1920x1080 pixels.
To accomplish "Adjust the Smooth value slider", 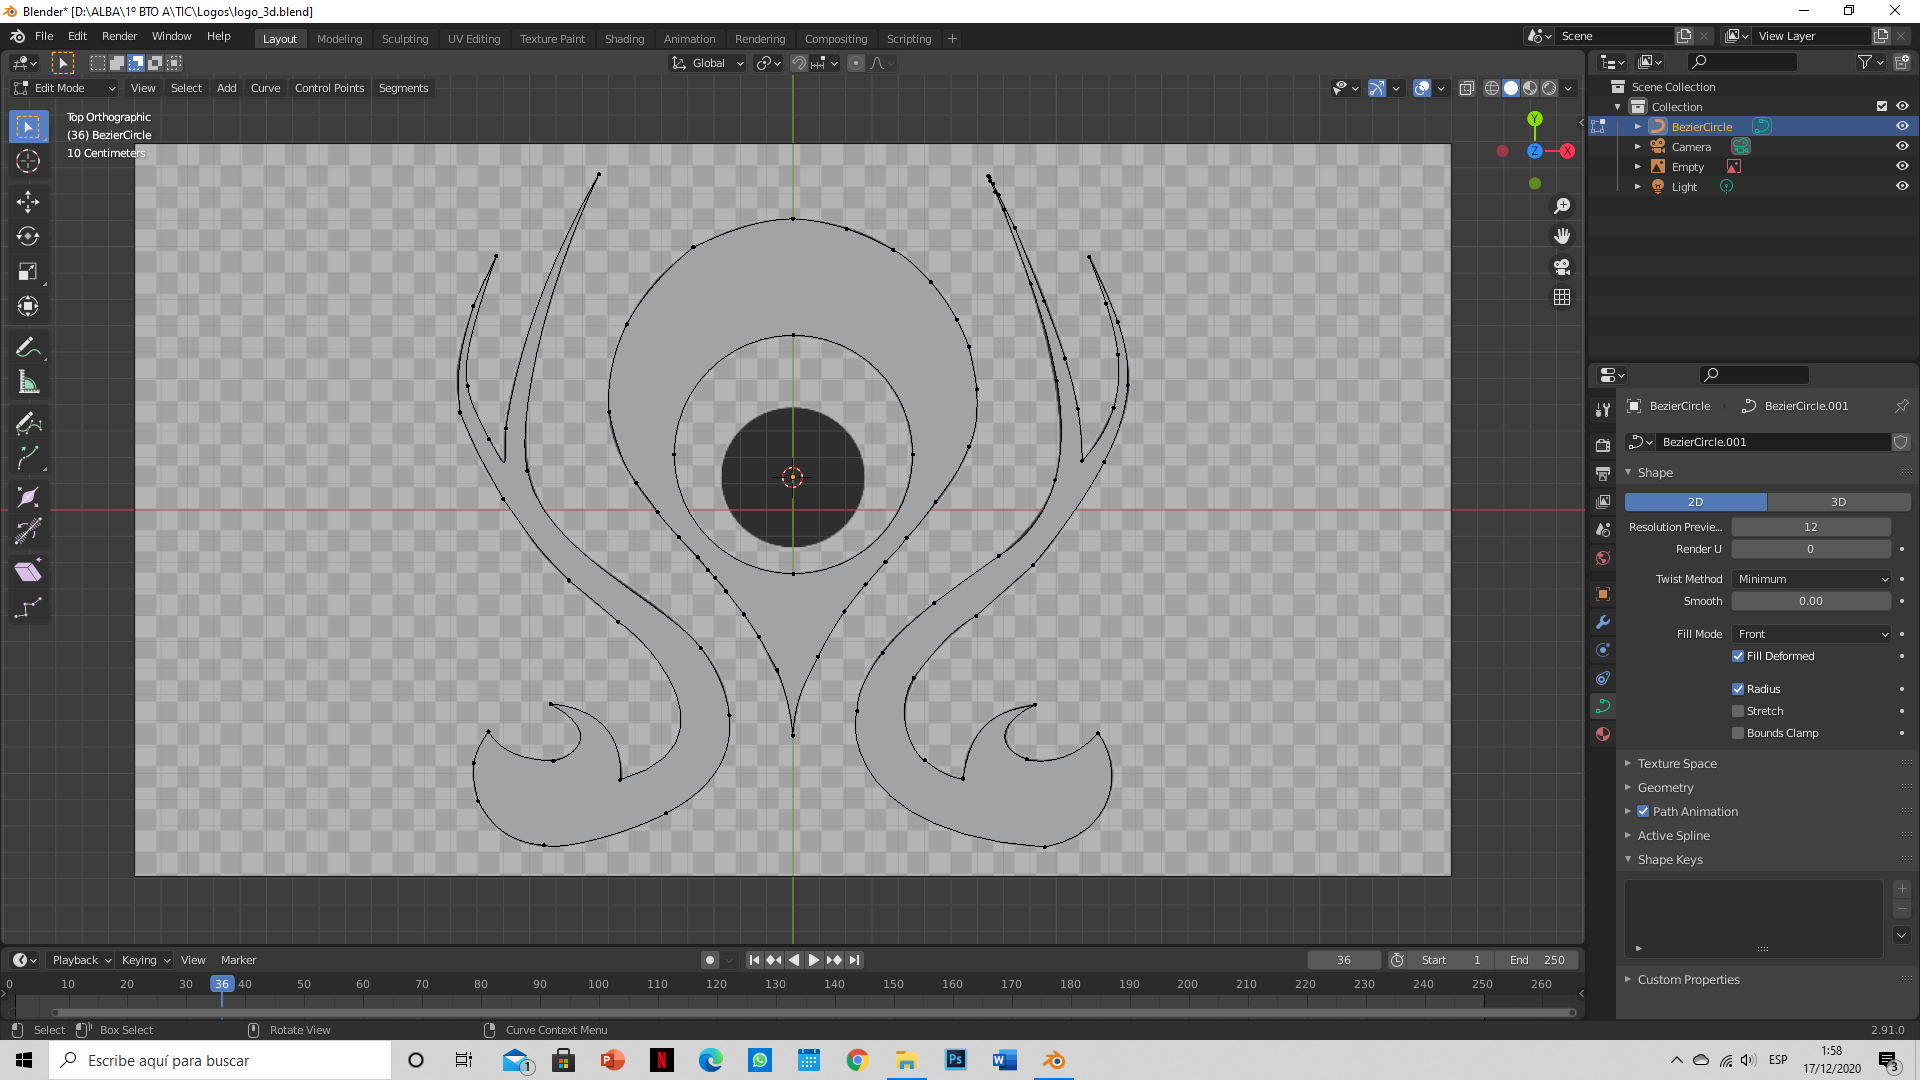I will (x=1810, y=601).
